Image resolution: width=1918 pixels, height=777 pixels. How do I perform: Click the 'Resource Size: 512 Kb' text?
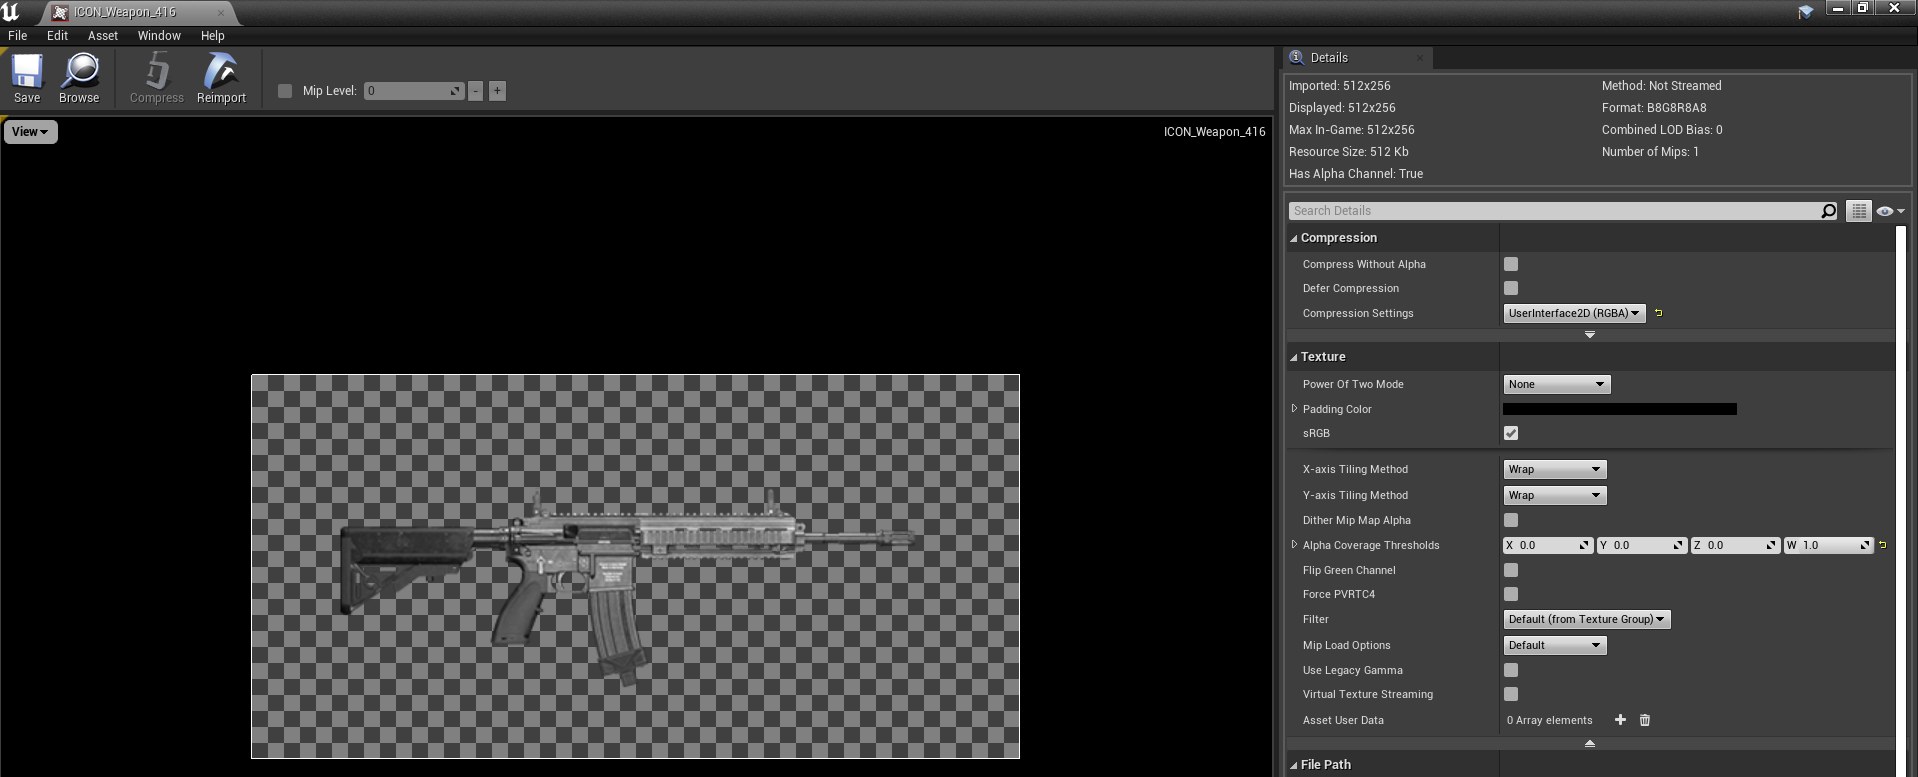[x=1348, y=152]
